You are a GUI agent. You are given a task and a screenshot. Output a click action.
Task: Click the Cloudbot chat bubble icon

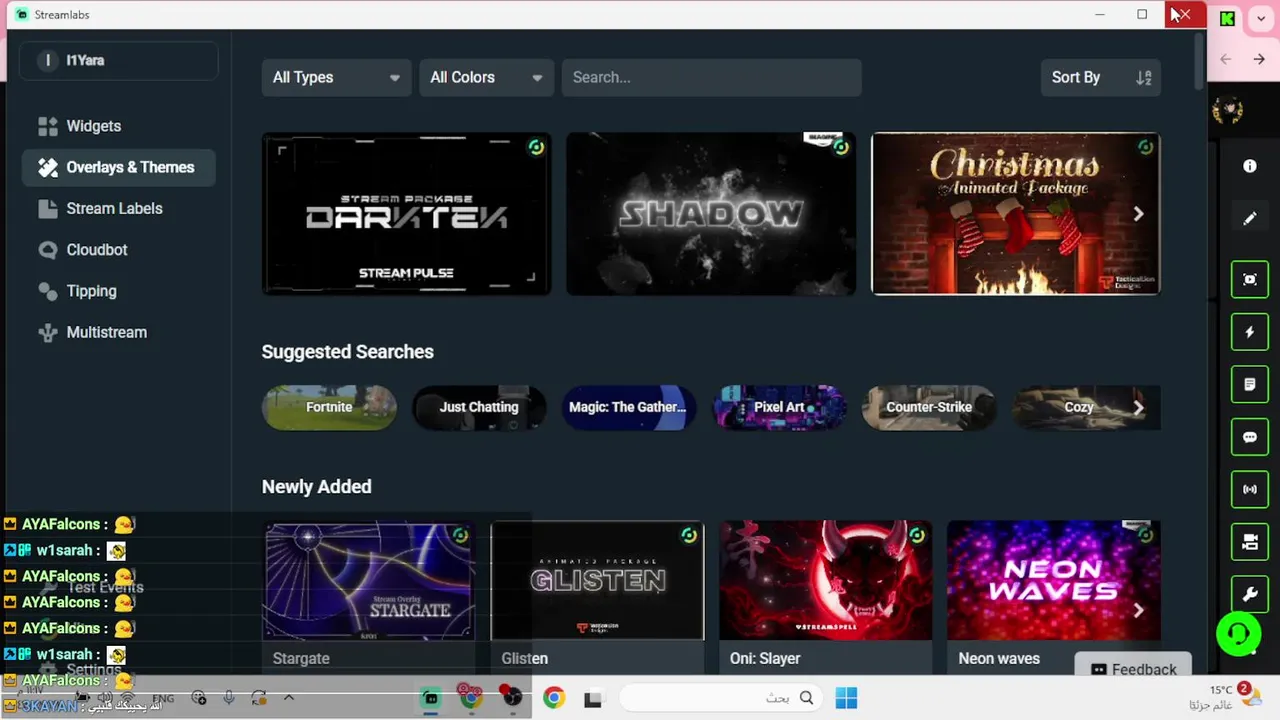click(x=47, y=250)
